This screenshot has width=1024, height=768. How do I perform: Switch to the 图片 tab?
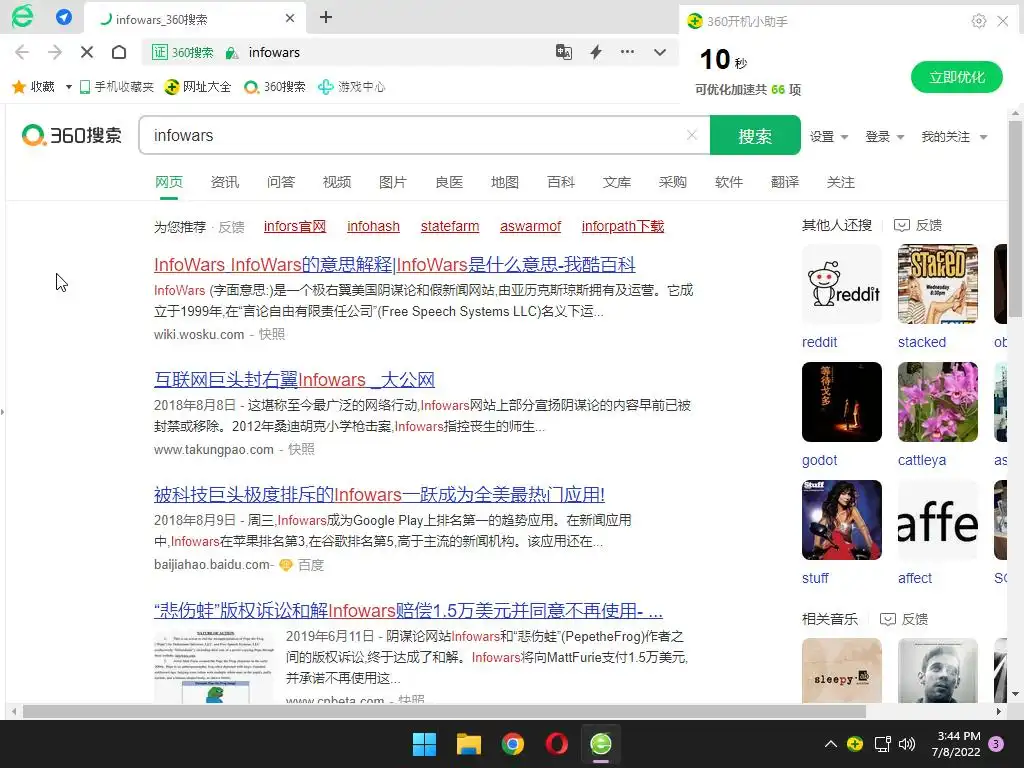(x=392, y=182)
